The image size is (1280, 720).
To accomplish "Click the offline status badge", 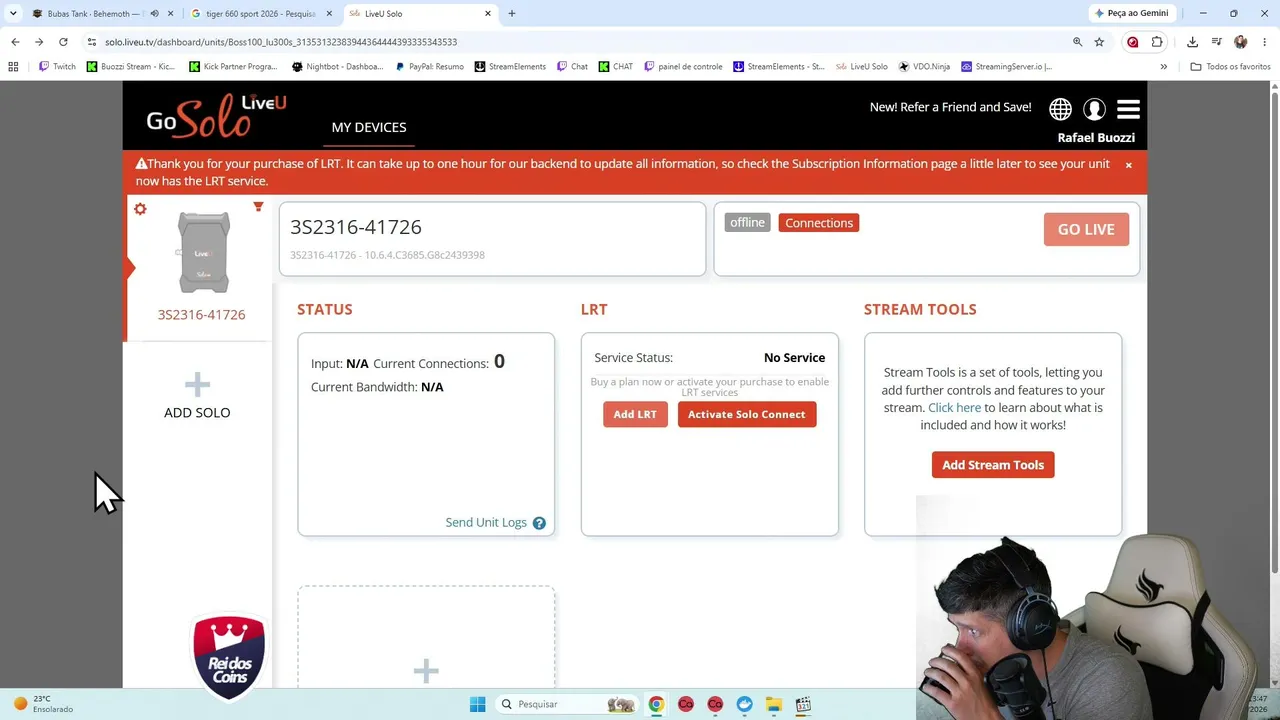I will (747, 223).
